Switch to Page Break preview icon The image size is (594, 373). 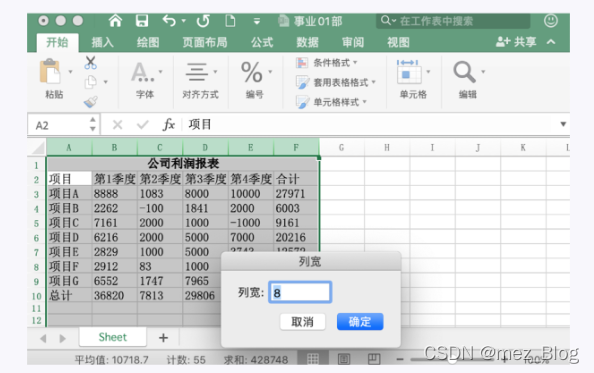(x=374, y=359)
